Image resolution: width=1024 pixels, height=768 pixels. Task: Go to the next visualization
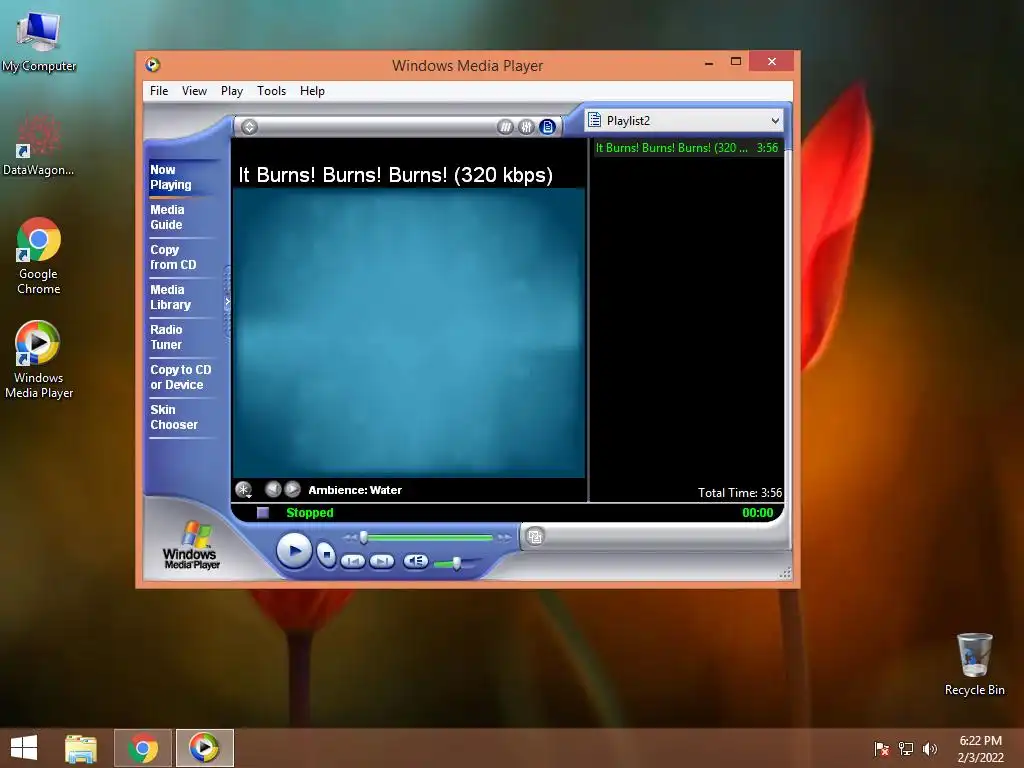293,488
